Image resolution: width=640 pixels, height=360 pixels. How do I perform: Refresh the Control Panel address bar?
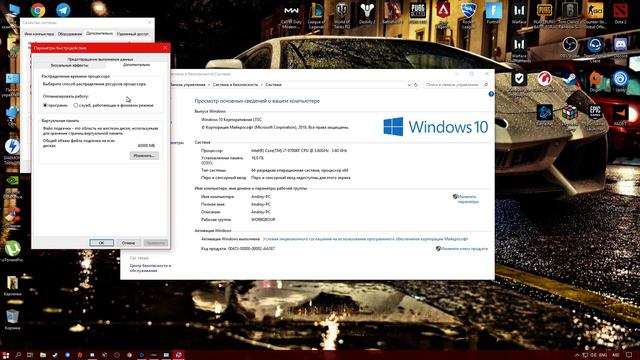click(416, 84)
